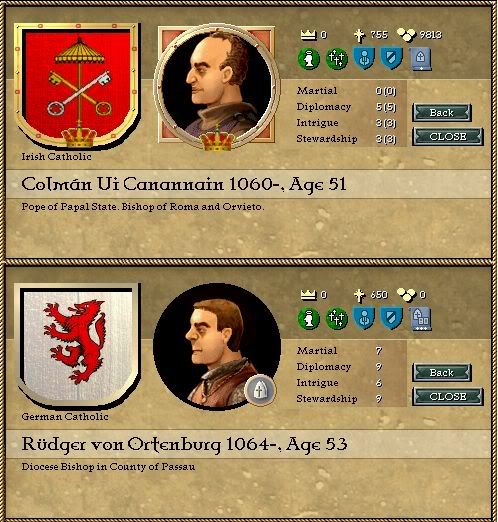498x522 pixels.
Task: Click CLOSE in Colmán's panel
Action: pyautogui.click(x=448, y=136)
